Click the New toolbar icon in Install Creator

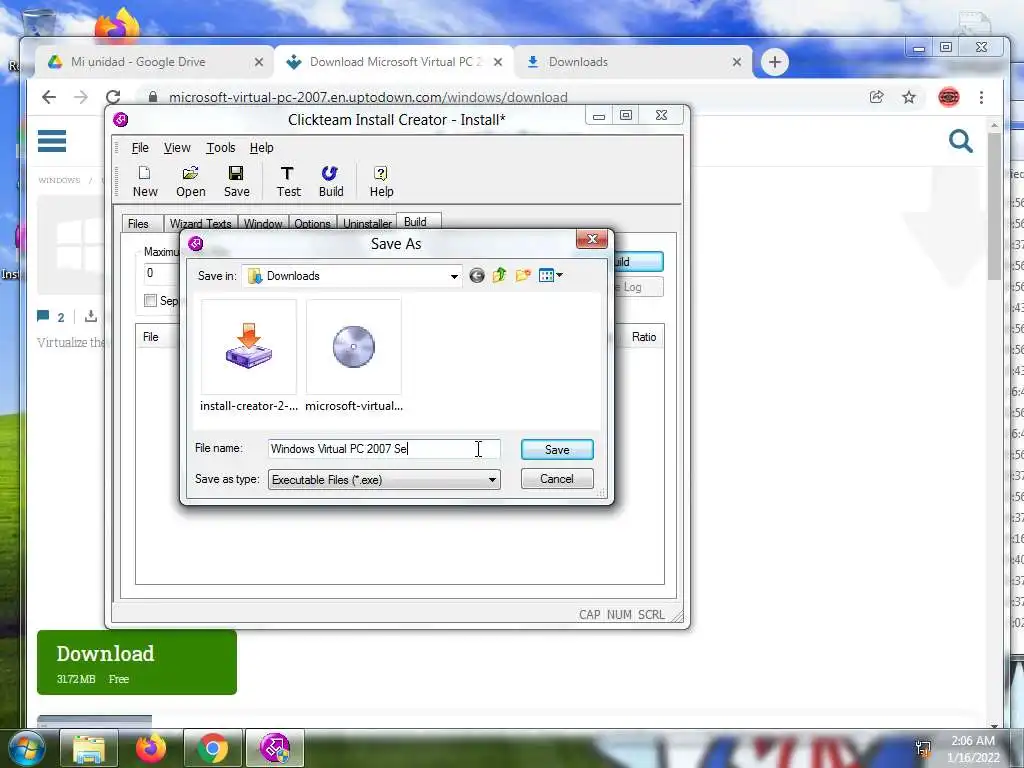(x=145, y=182)
